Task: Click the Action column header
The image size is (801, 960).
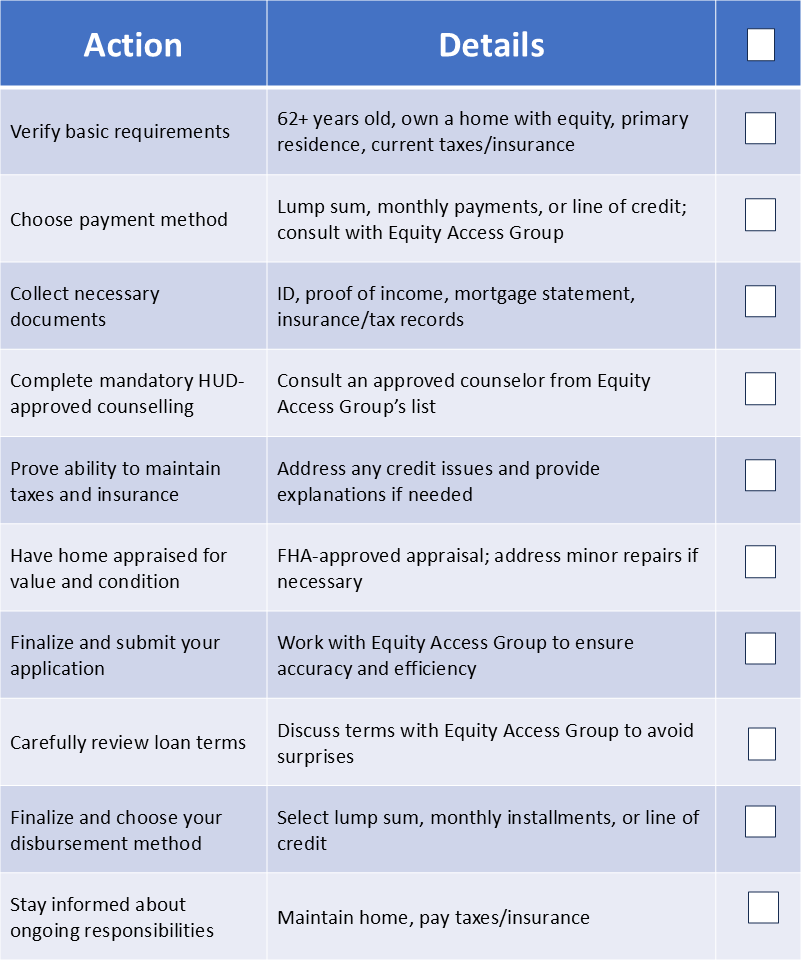Action: point(133,45)
